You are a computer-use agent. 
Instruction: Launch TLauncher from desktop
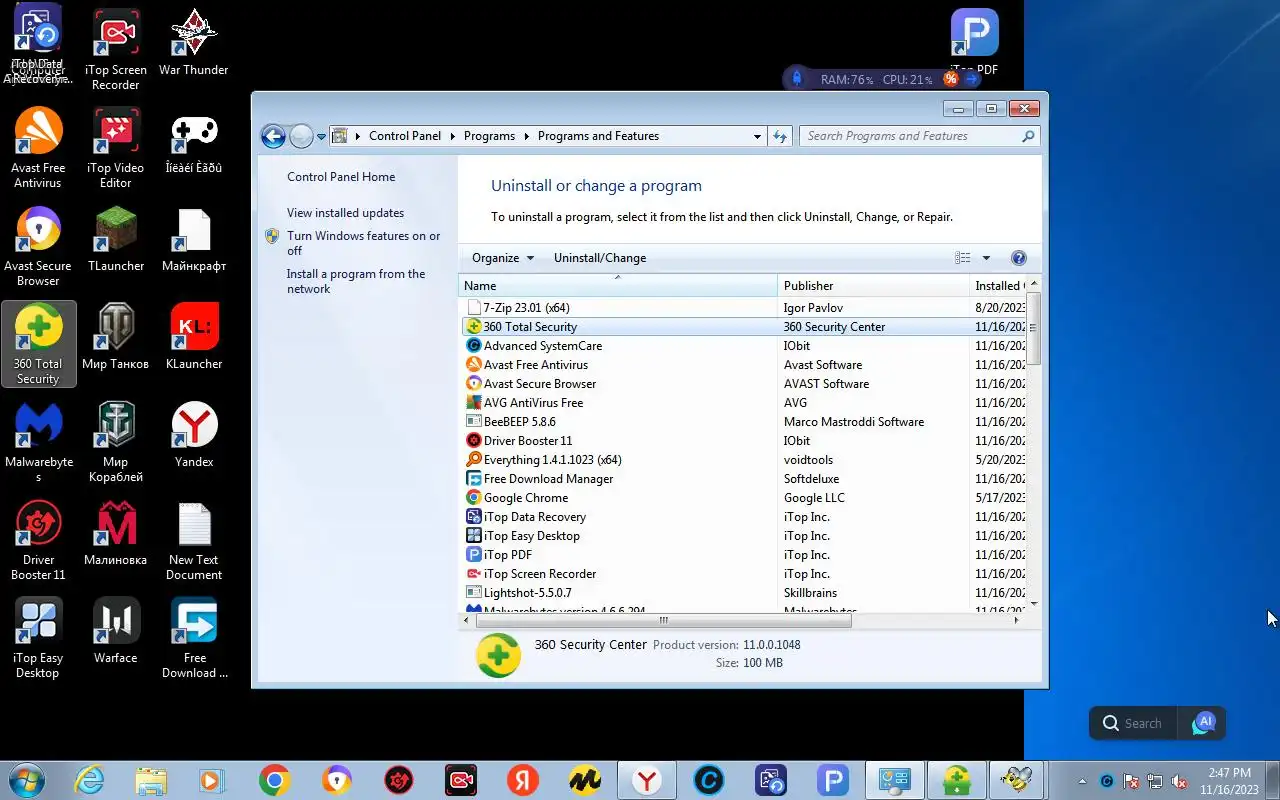pyautogui.click(x=116, y=239)
